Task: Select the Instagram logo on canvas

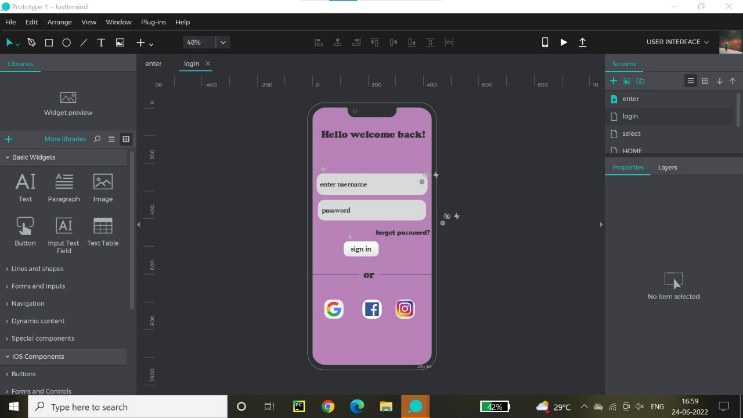Action: pos(405,309)
